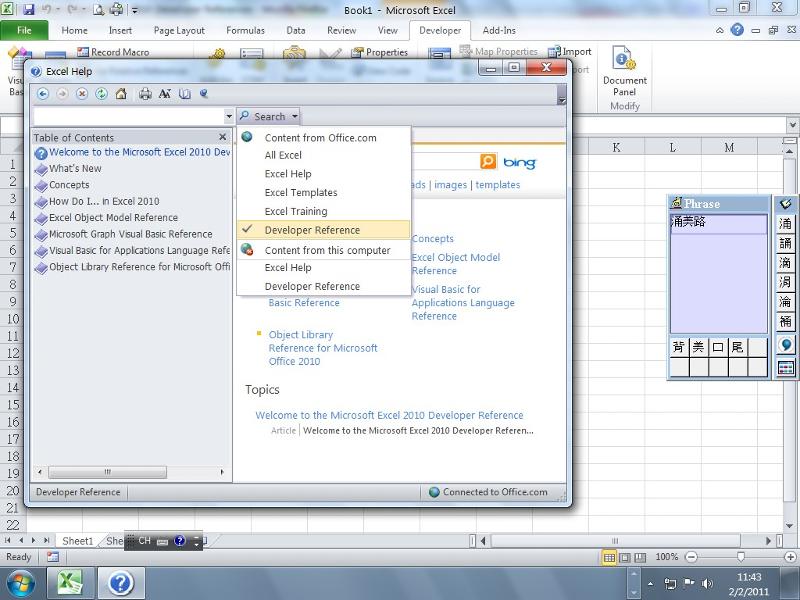Click the Print icon in Excel Help

(145, 93)
